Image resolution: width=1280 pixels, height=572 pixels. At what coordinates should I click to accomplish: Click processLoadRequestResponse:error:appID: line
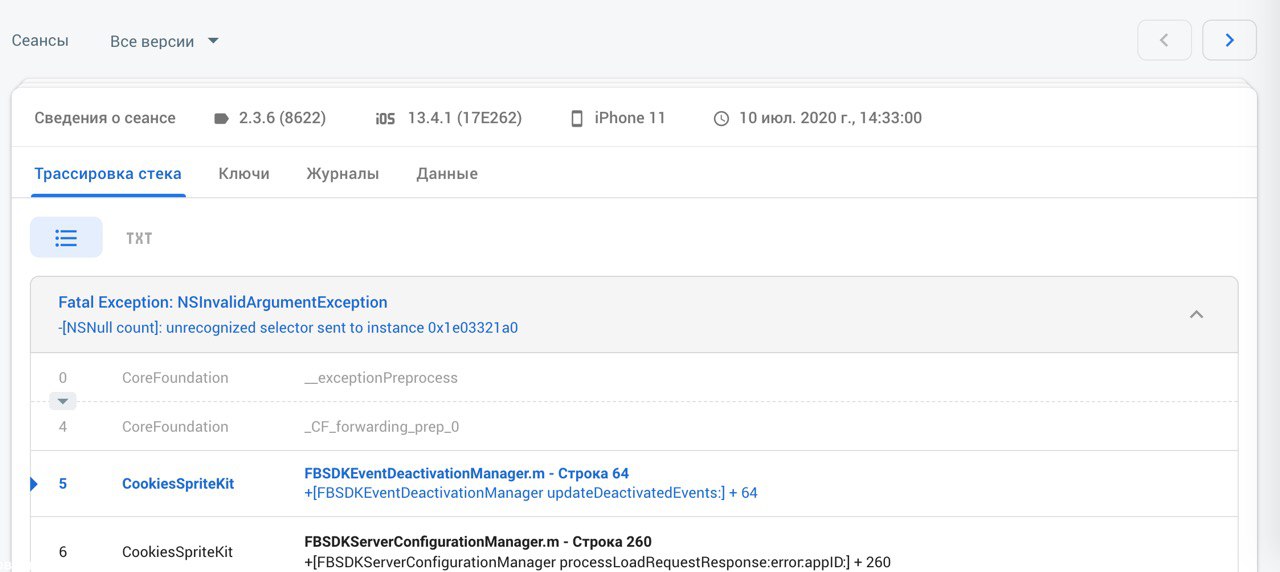597,562
